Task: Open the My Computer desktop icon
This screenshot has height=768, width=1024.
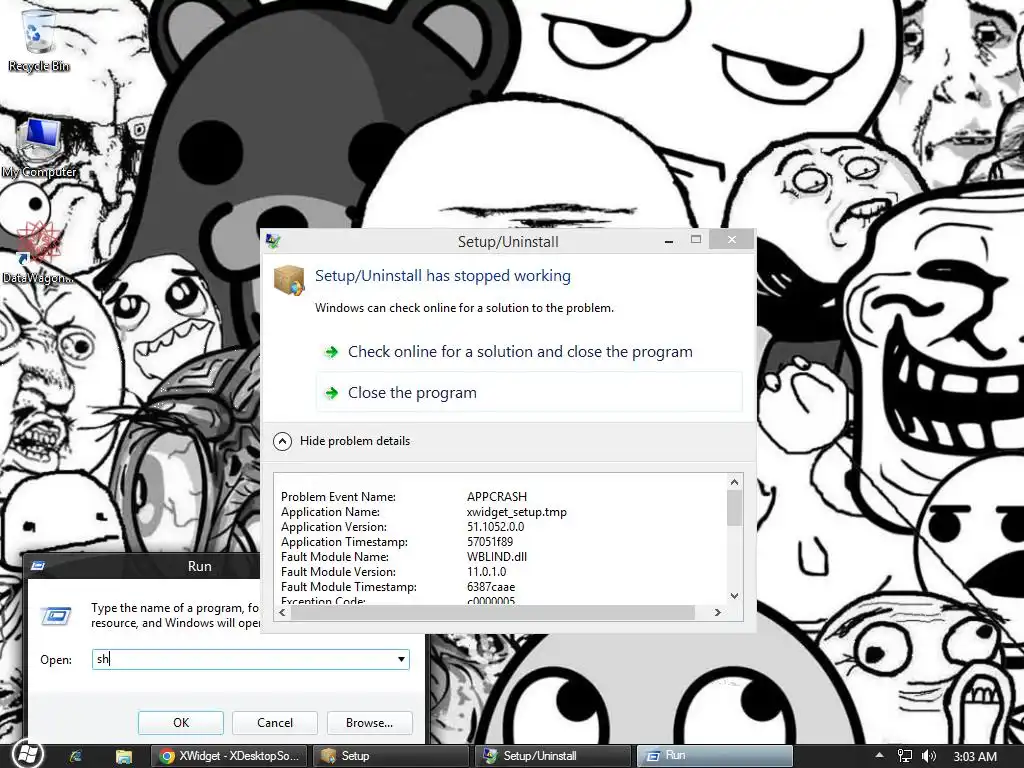Action: (39, 148)
